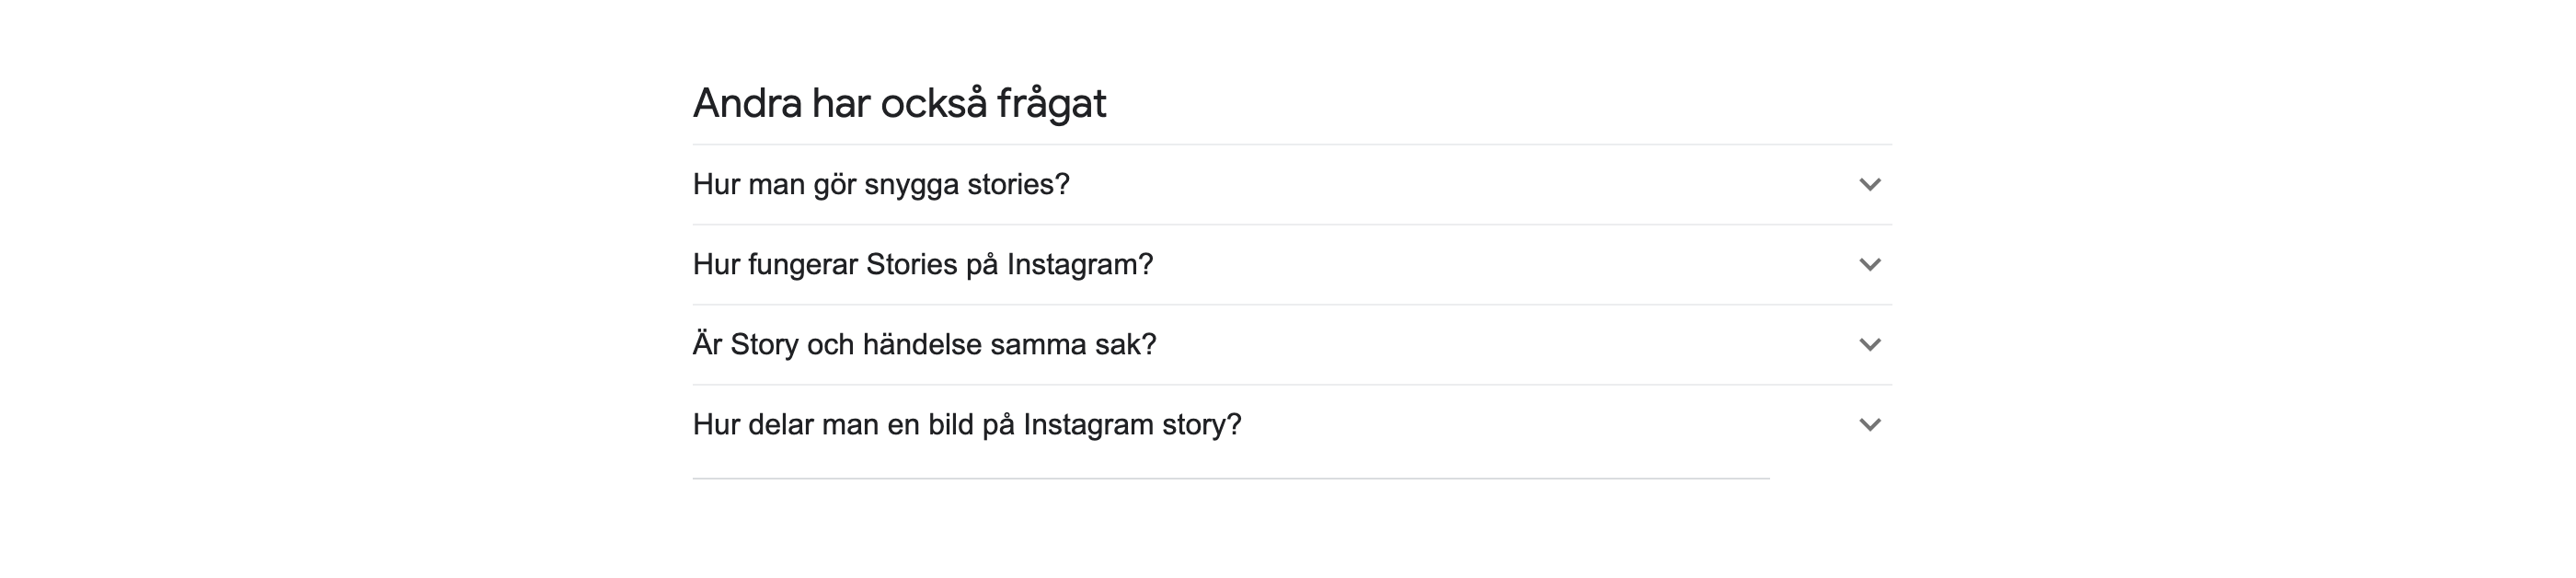Show answer via down arrow on Story och händelse row

point(1869,345)
